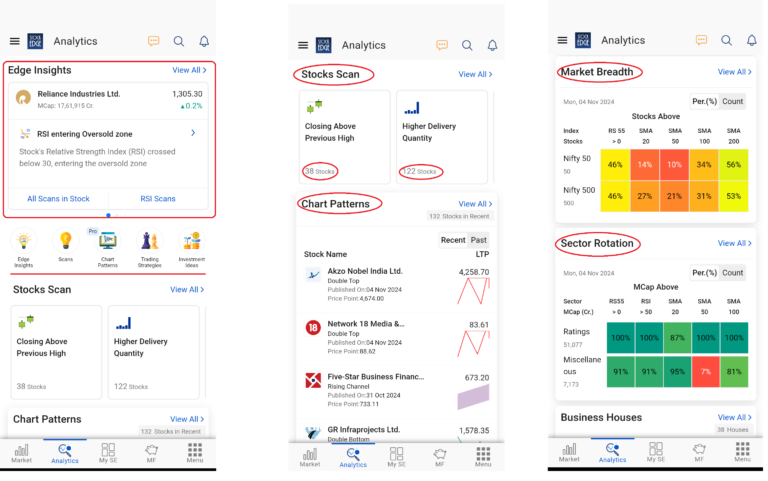Go to MF tab in right screen
The width and height of the screenshot is (768, 481).
click(699, 453)
